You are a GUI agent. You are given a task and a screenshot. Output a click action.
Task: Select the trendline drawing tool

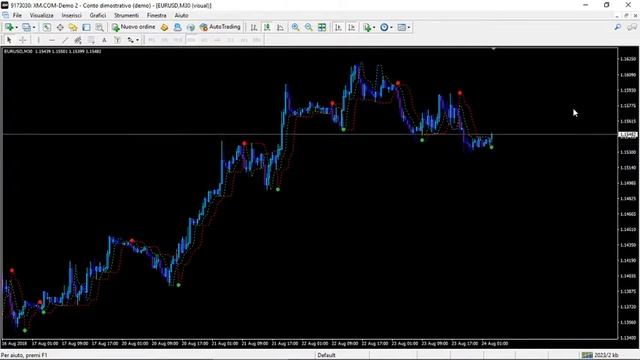65,40
